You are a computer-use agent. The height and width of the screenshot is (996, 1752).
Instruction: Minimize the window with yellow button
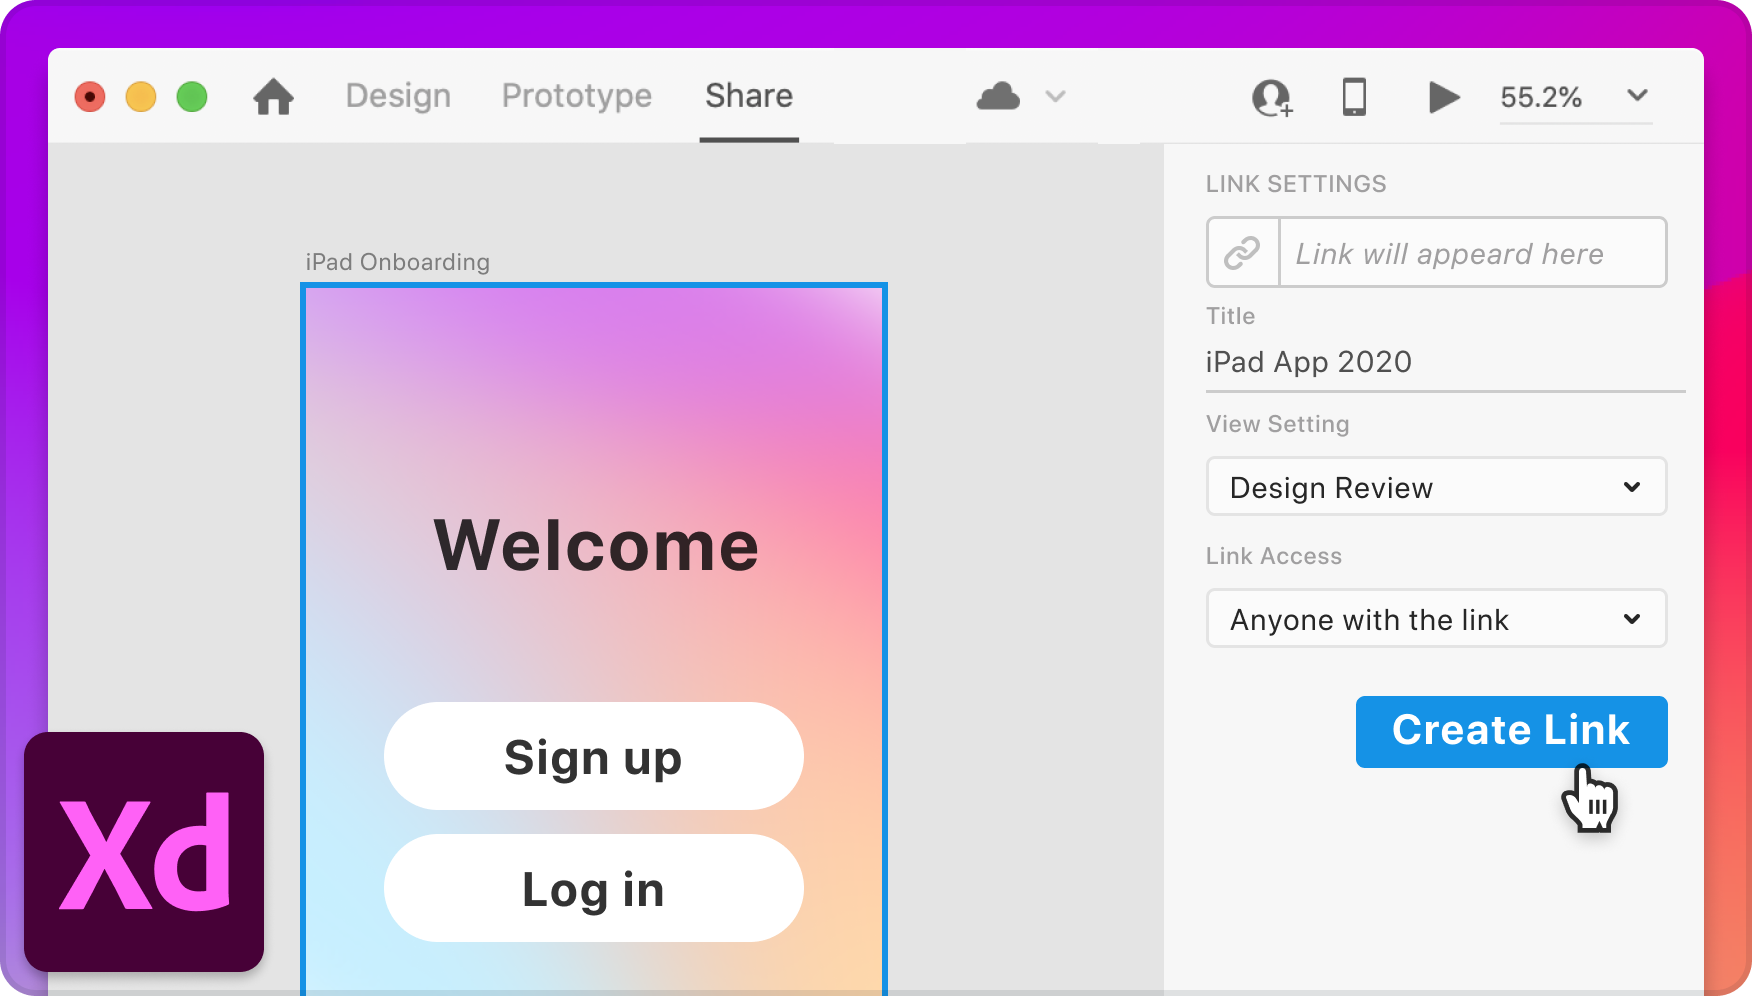[141, 97]
